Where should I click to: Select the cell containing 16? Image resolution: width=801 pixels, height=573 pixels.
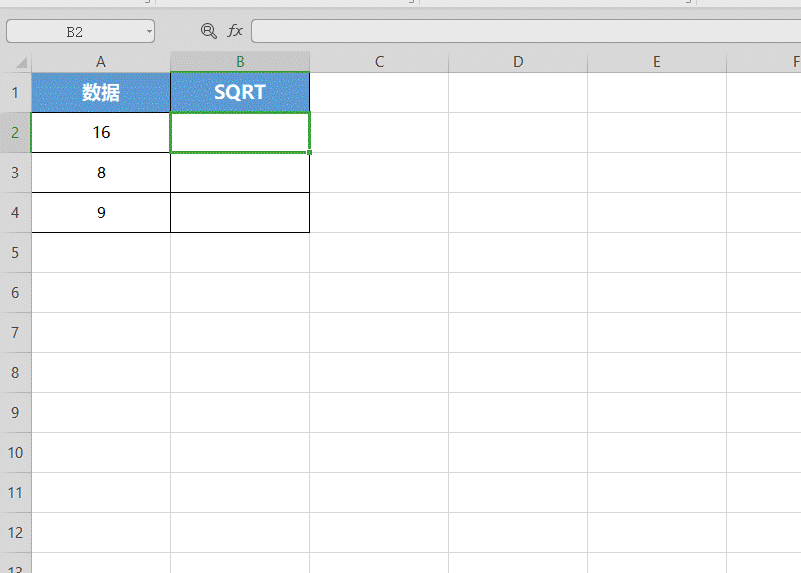tap(101, 133)
